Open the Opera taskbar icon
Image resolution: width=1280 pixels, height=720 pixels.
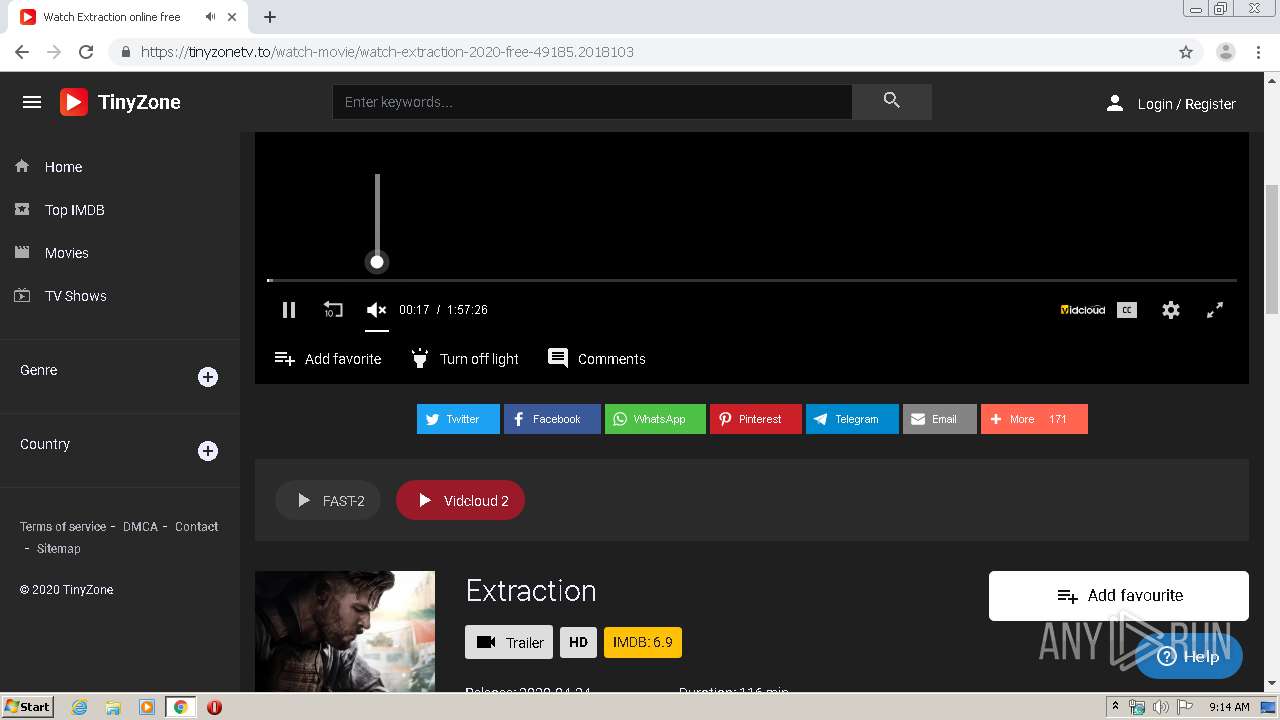point(214,707)
